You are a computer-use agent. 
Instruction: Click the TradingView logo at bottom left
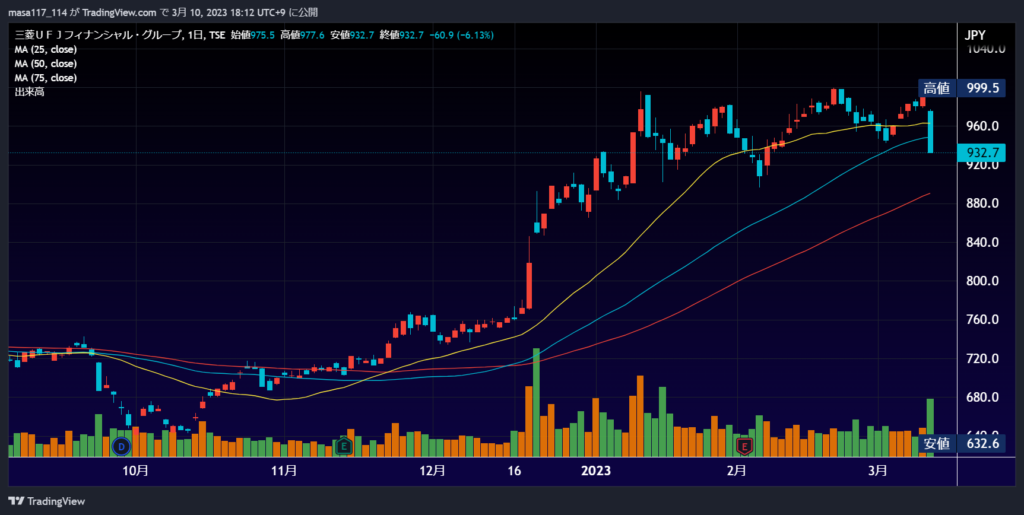click(x=47, y=501)
